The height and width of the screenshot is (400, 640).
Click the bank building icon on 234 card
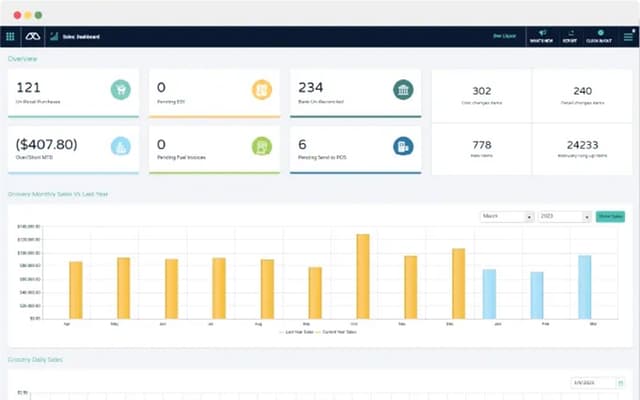(403, 89)
